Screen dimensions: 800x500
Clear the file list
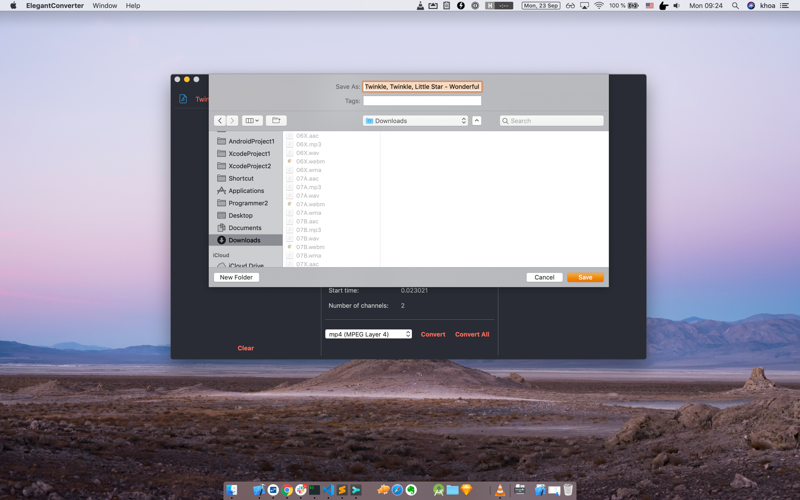[x=245, y=348]
